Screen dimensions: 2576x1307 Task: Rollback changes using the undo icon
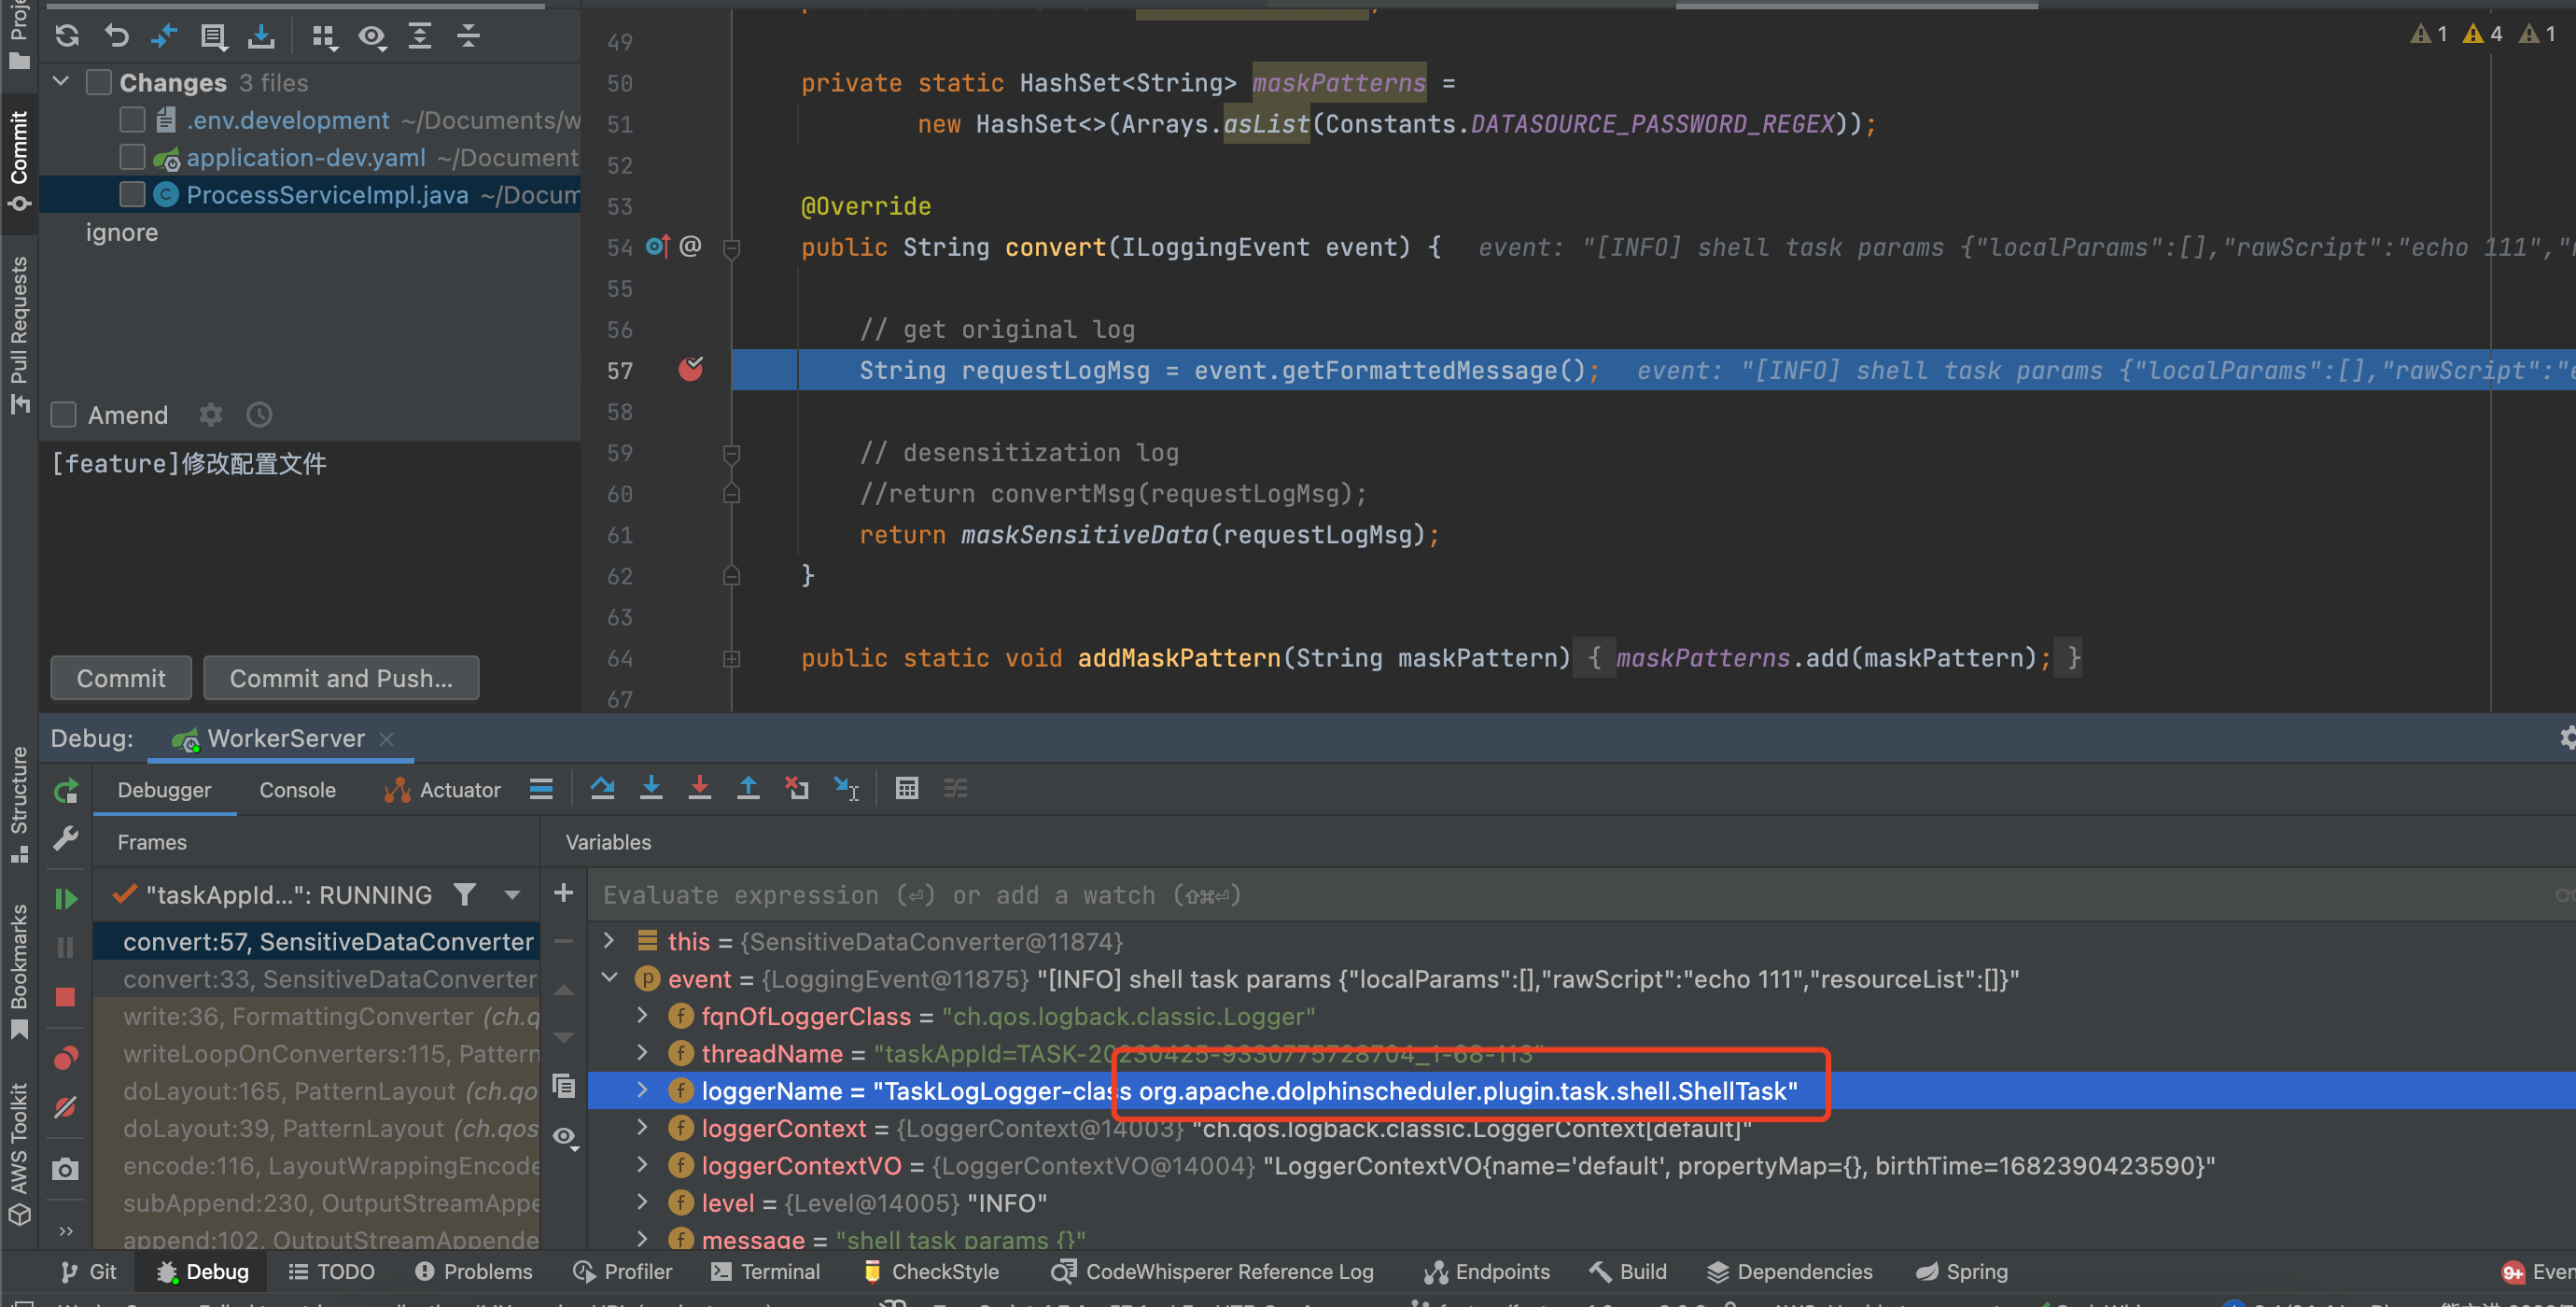(x=116, y=36)
